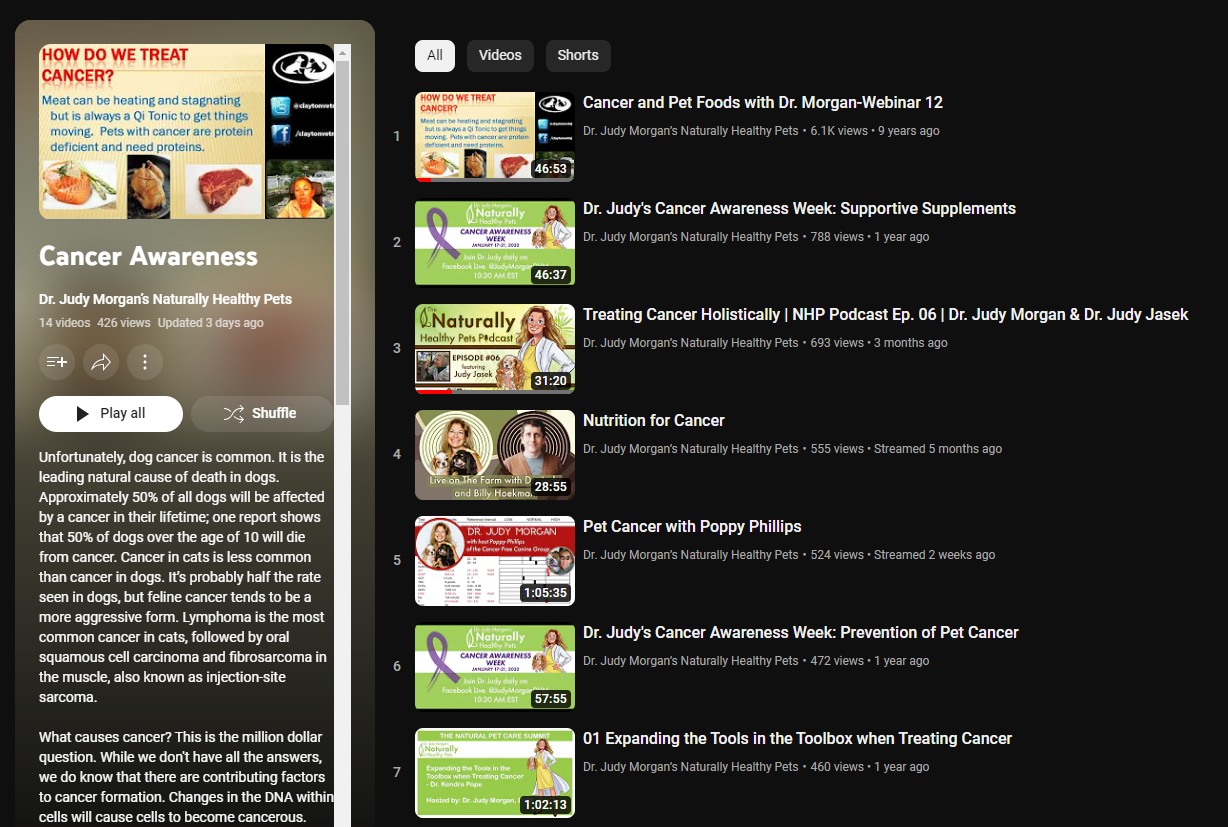
Task: Open title 01 Expanding the Tools in the Toolbox
Action: pos(797,739)
